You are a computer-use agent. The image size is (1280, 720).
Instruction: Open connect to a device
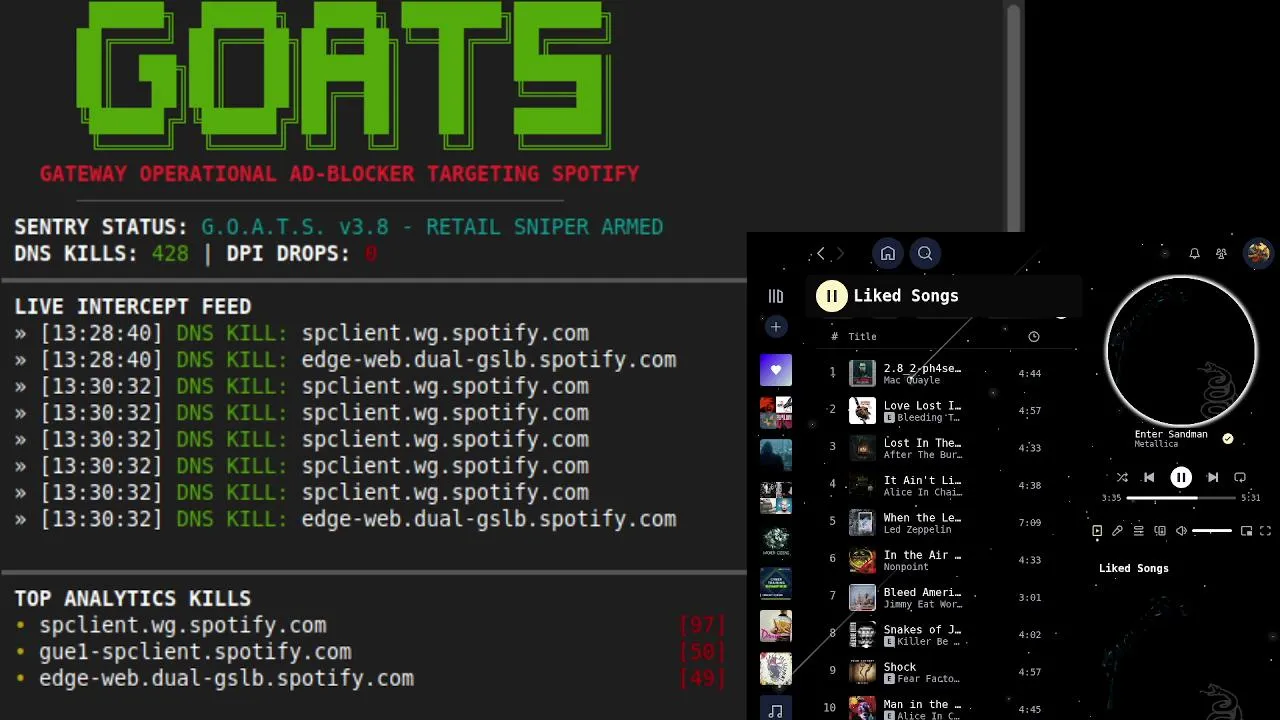click(1160, 531)
